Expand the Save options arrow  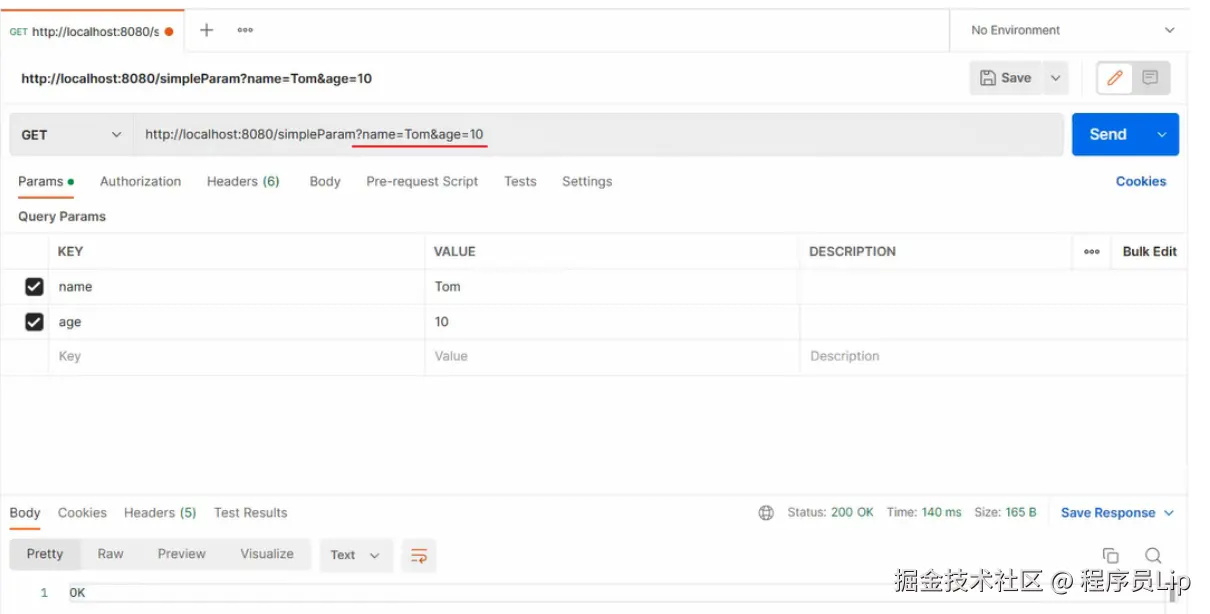coord(1055,78)
